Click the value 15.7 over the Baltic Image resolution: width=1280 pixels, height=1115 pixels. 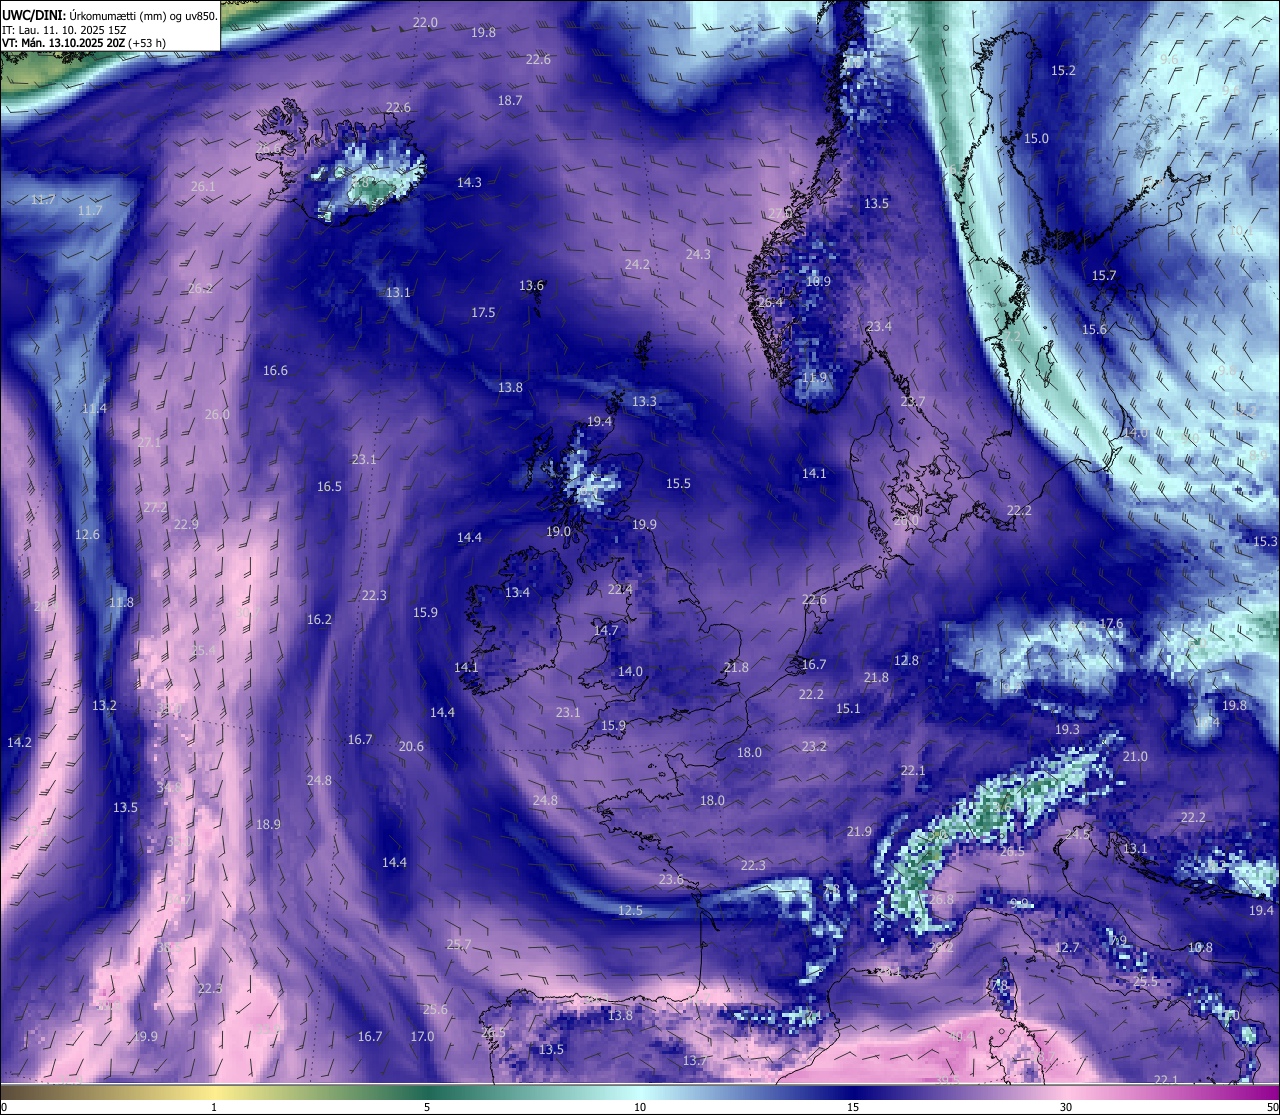click(x=1103, y=275)
